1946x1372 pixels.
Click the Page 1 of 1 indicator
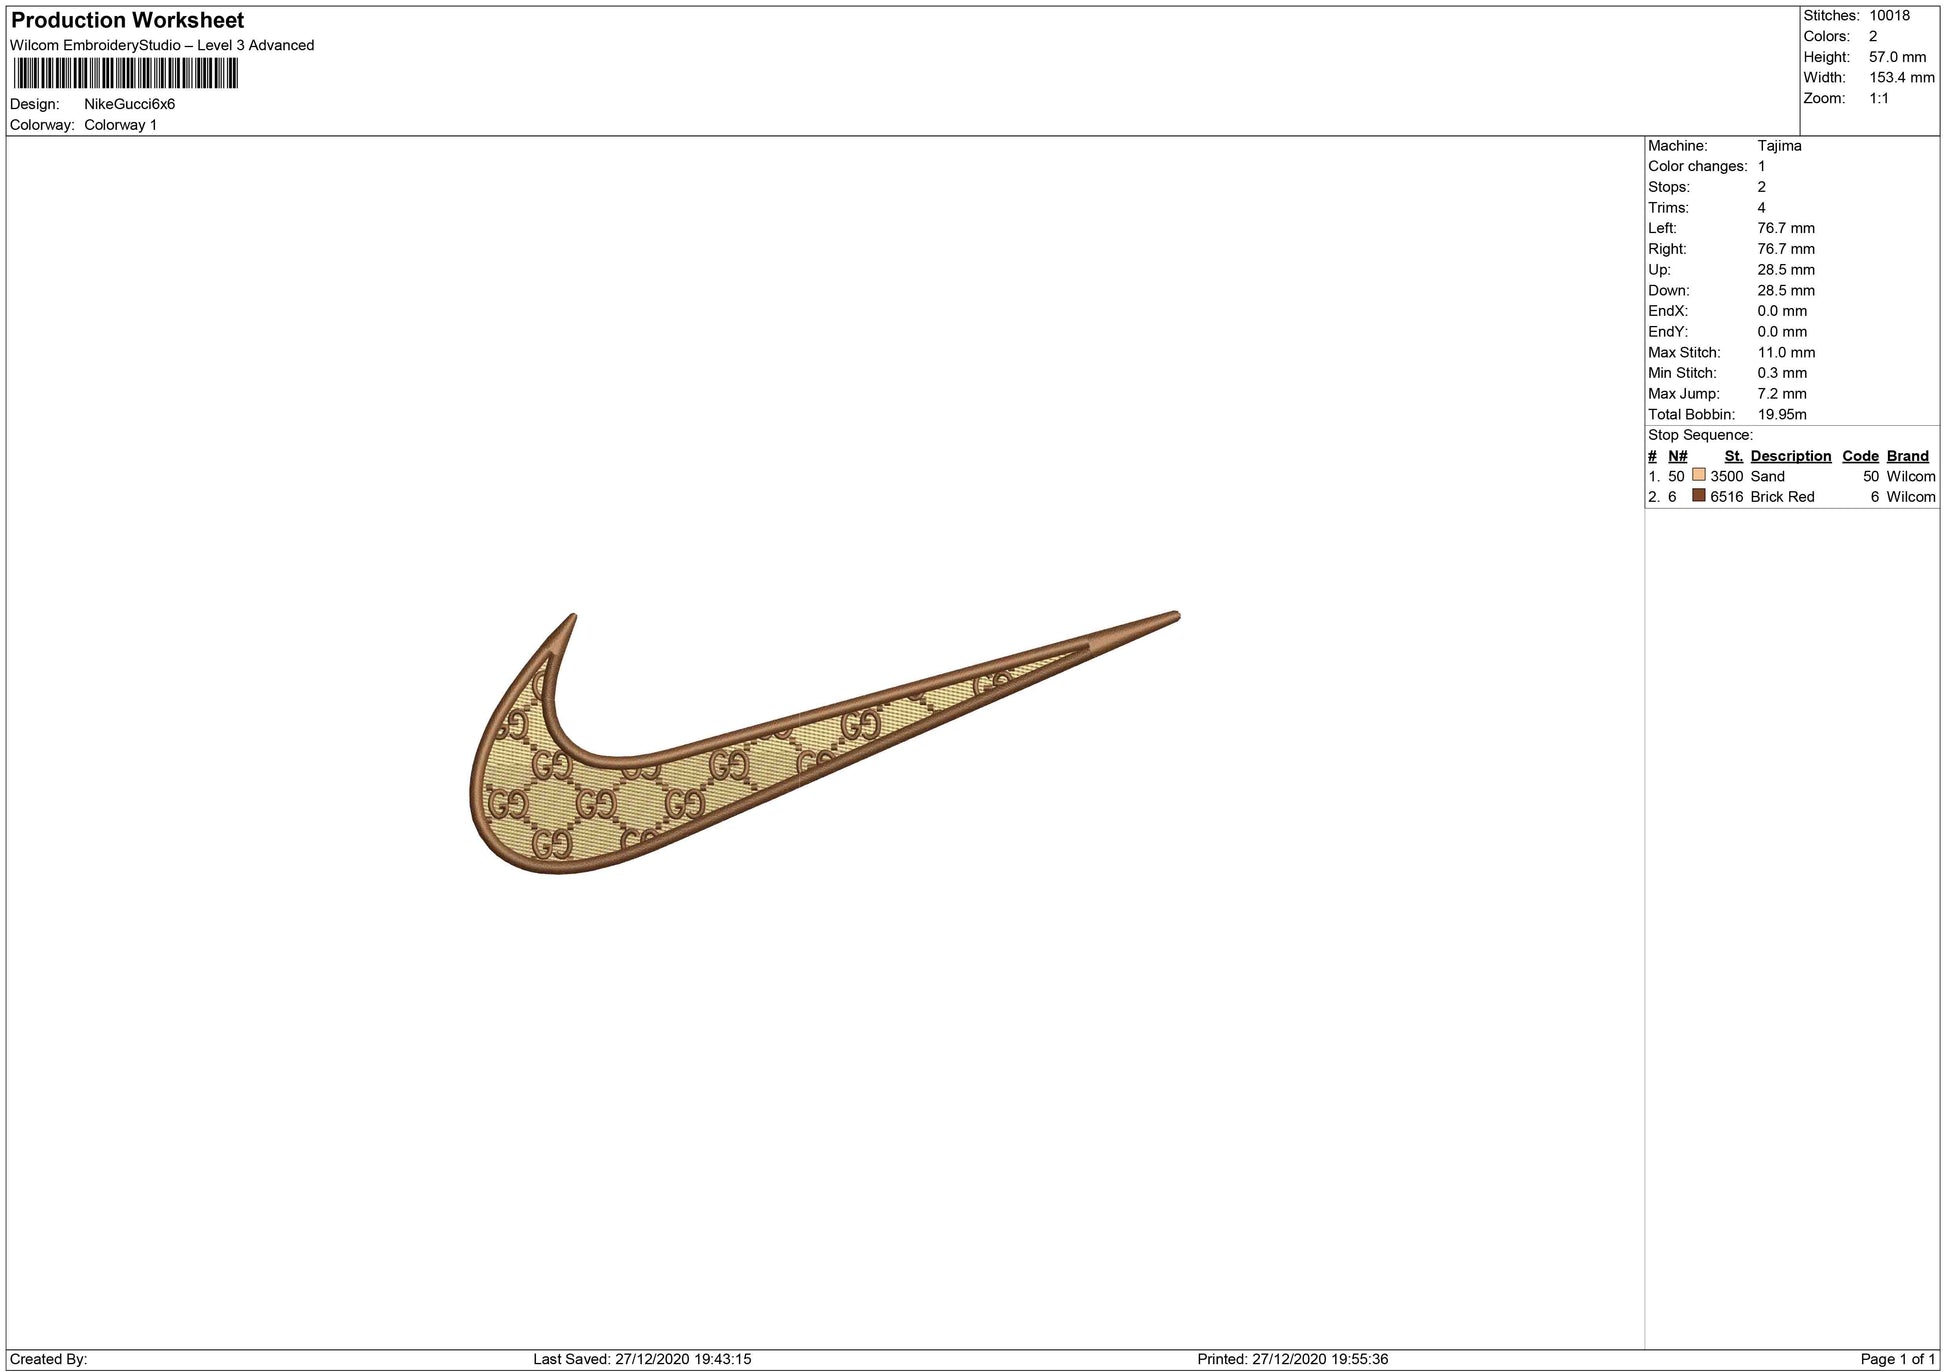1897,1359
